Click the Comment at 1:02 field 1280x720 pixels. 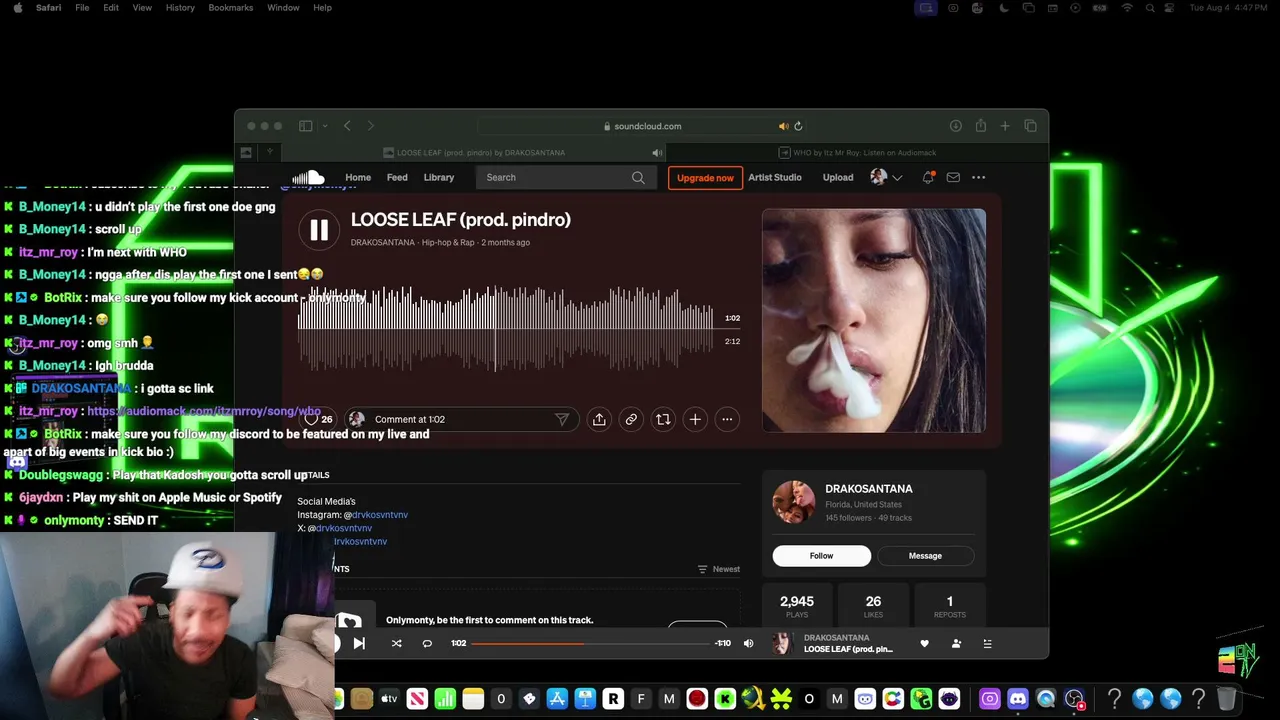point(460,420)
